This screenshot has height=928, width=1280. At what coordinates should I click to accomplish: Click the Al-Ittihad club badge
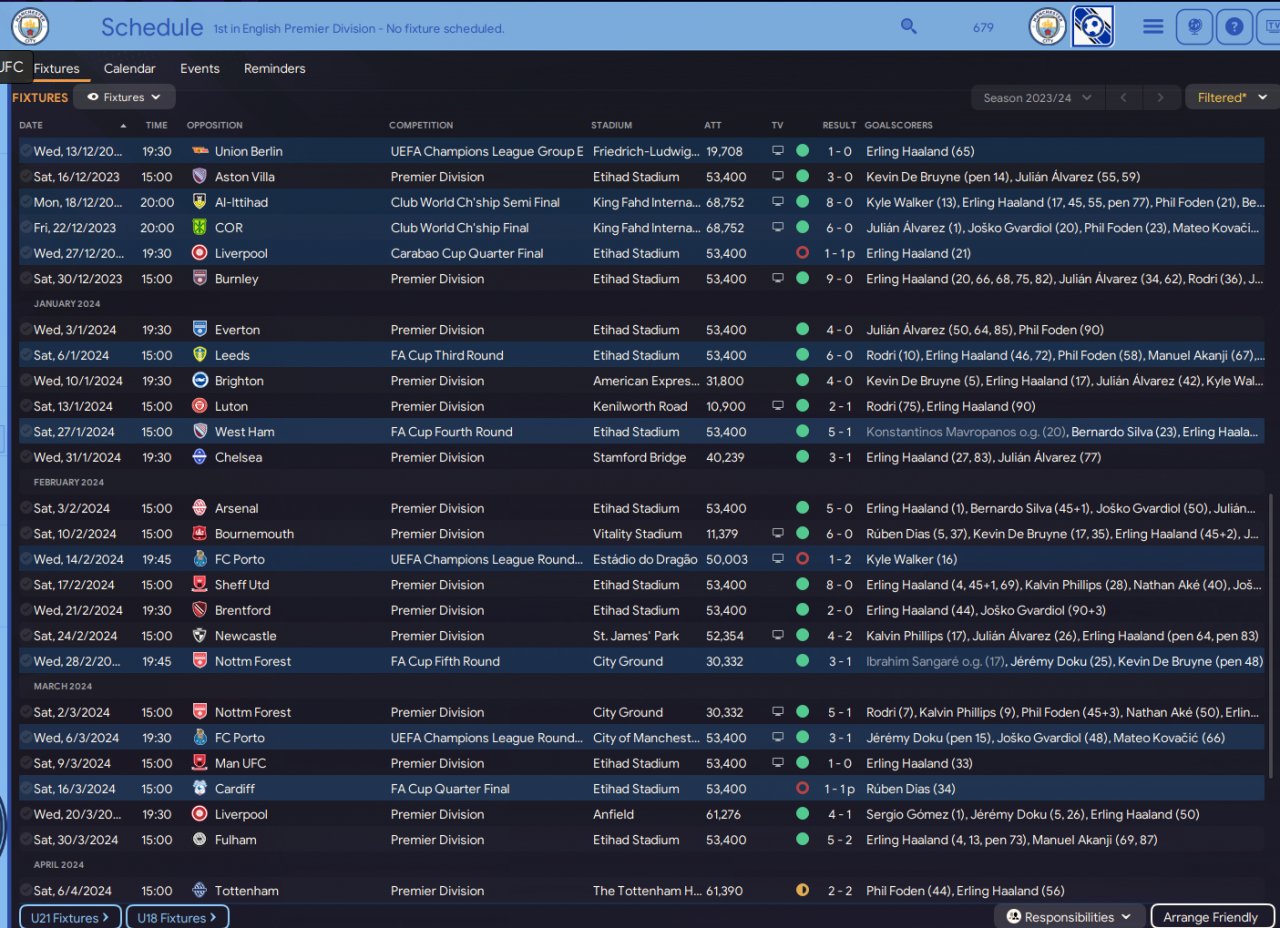tap(200, 202)
